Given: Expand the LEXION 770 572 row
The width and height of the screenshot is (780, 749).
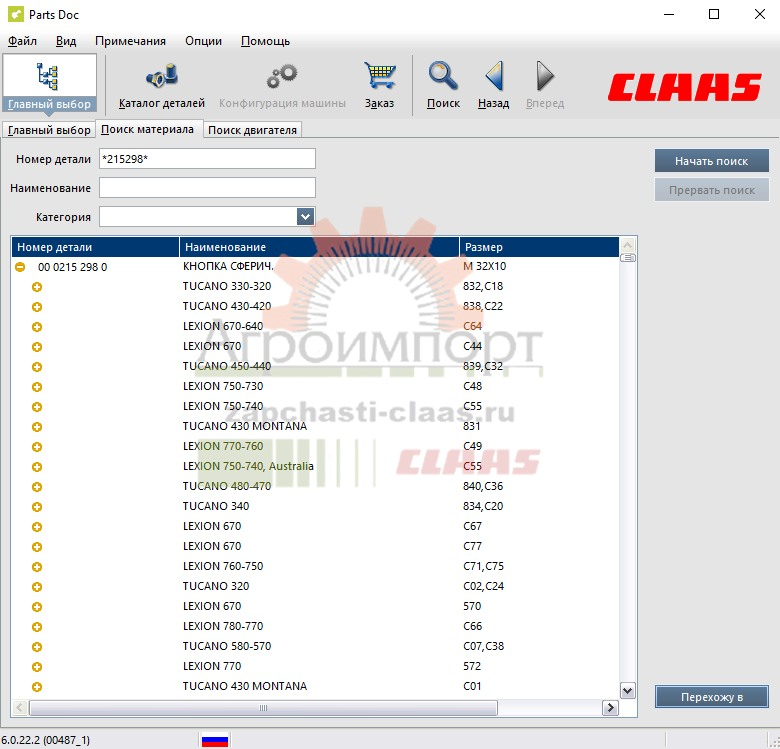Looking at the screenshot, I should click(37, 667).
